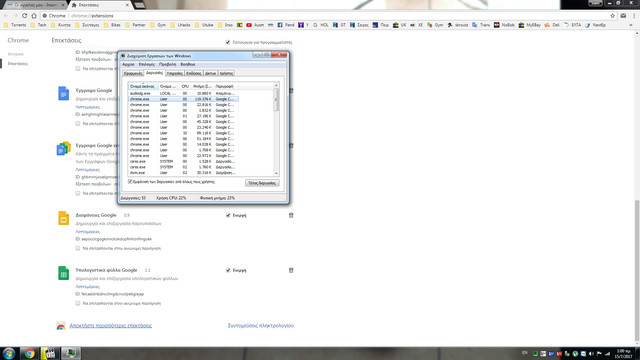The image size is (640, 360).
Task: Click the Chrome Web Store rainbow icon
Action: coord(61,326)
